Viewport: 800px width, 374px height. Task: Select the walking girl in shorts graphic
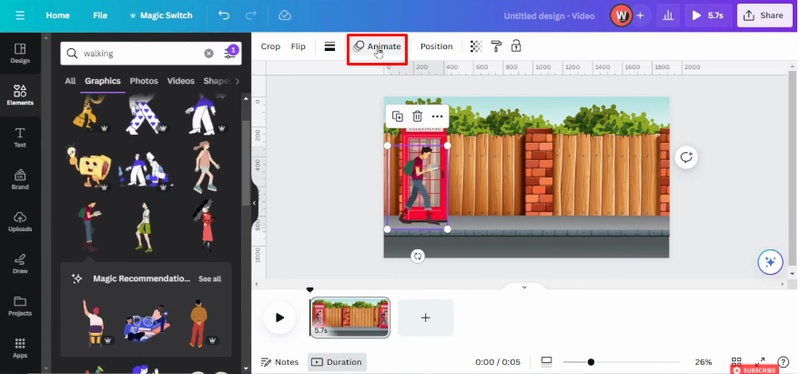pyautogui.click(x=206, y=167)
